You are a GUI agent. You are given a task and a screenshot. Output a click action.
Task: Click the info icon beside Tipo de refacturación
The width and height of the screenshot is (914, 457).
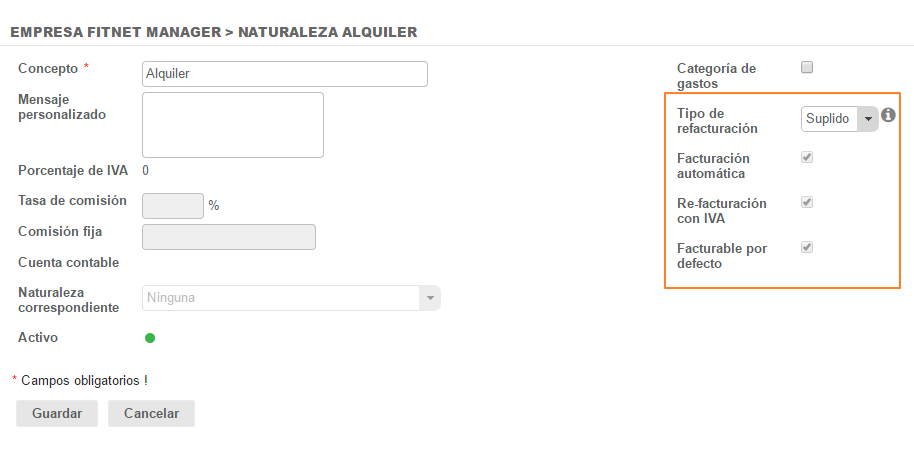click(x=888, y=115)
